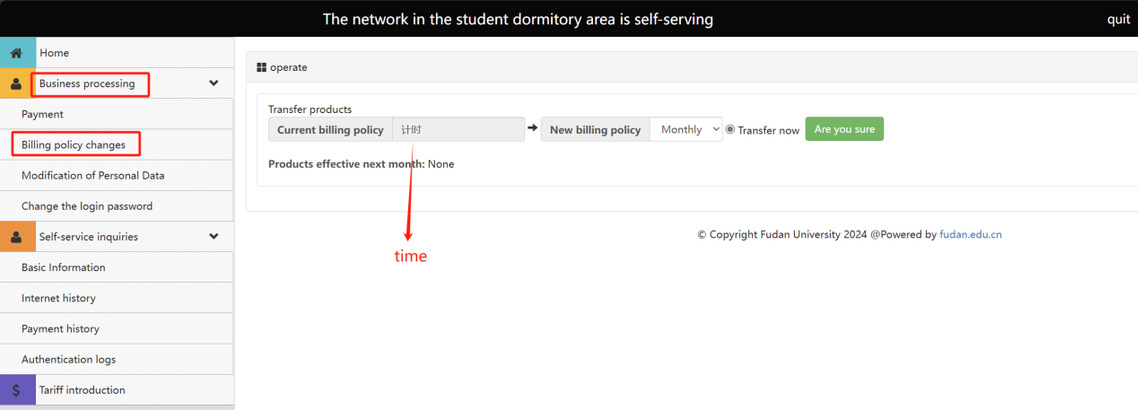The image size is (1138, 410).
Task: View Basic Information page
Action: [x=63, y=268]
